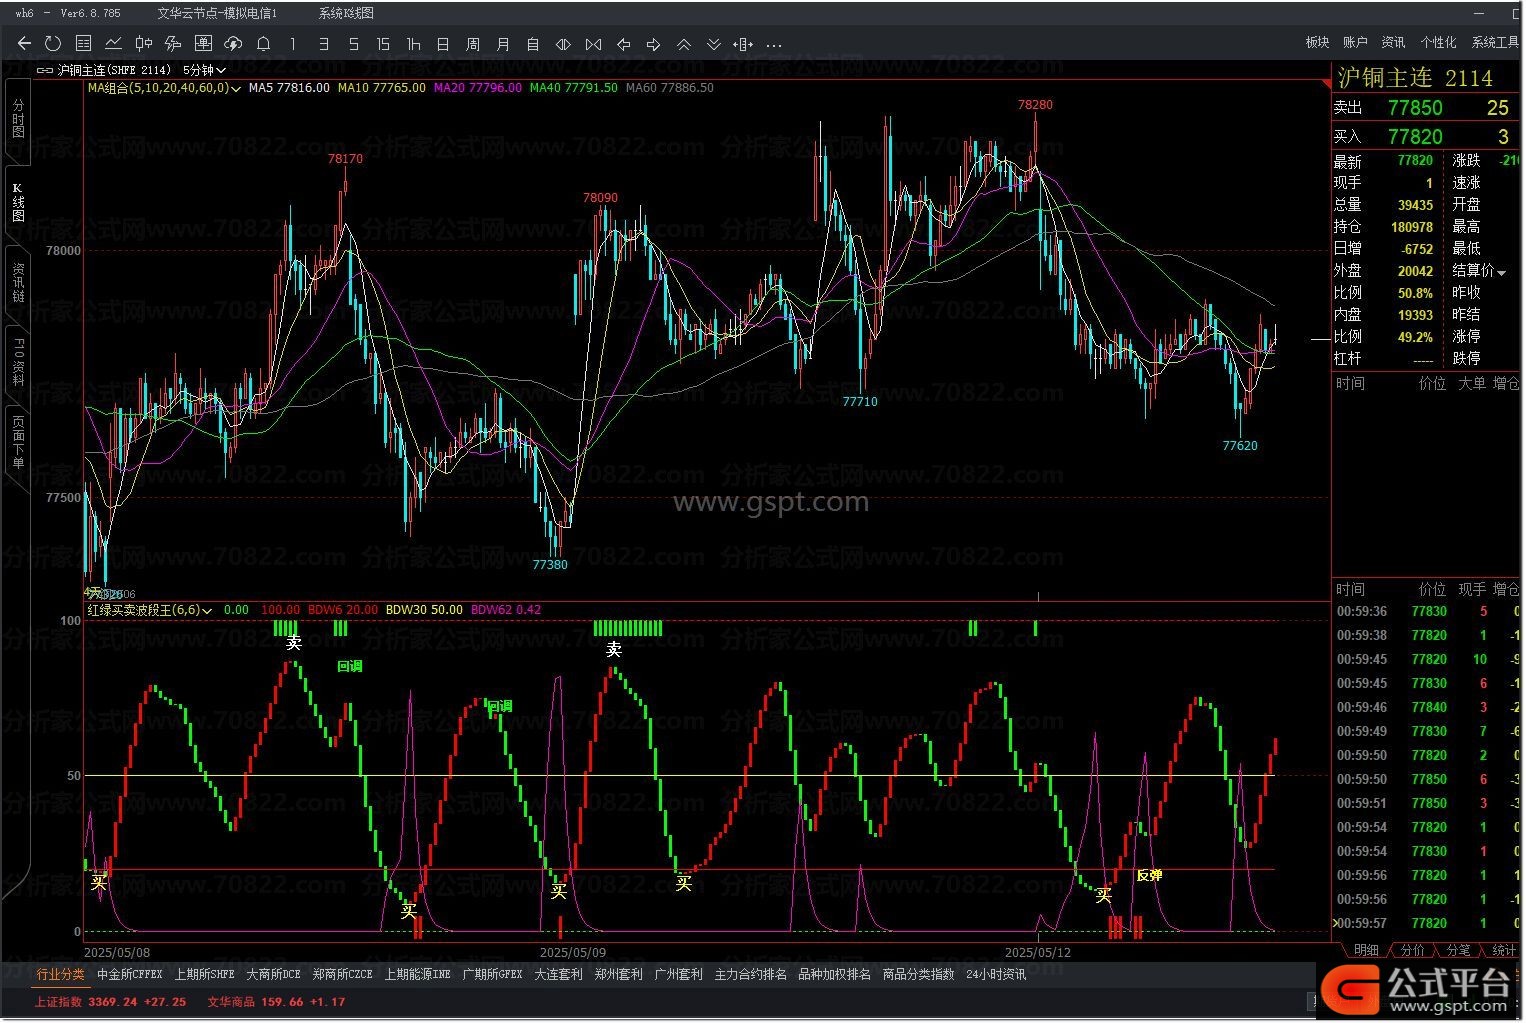The image size is (1526, 1023).
Task: Click the 文华商品 index status entry
Action: pos(276,1001)
